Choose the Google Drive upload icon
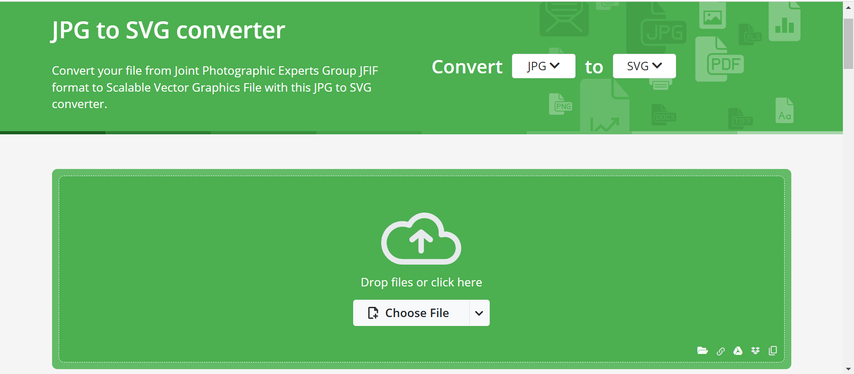 click(x=738, y=351)
